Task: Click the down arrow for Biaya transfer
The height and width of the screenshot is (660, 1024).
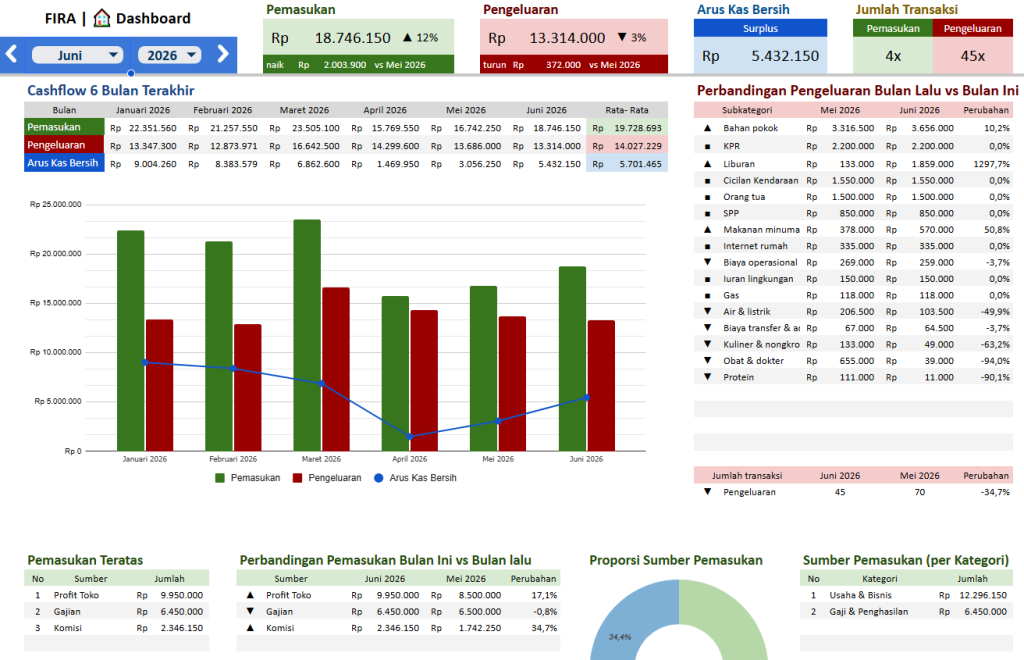Action: (707, 328)
